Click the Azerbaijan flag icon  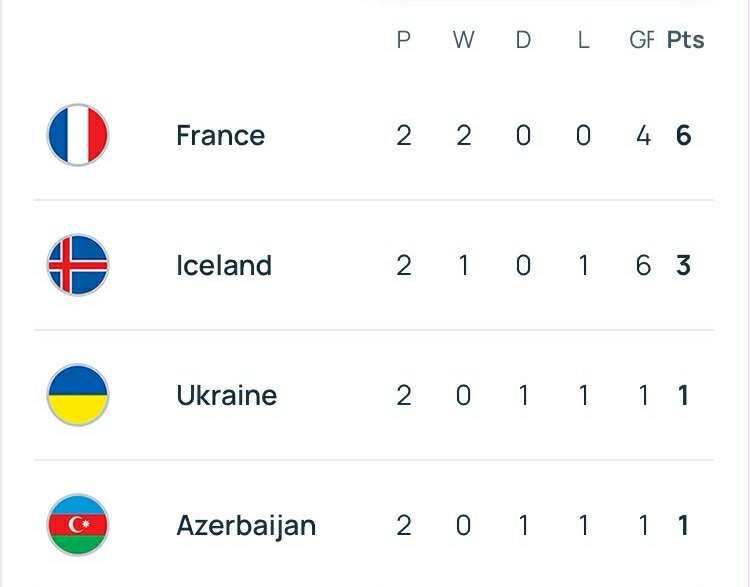point(78,525)
